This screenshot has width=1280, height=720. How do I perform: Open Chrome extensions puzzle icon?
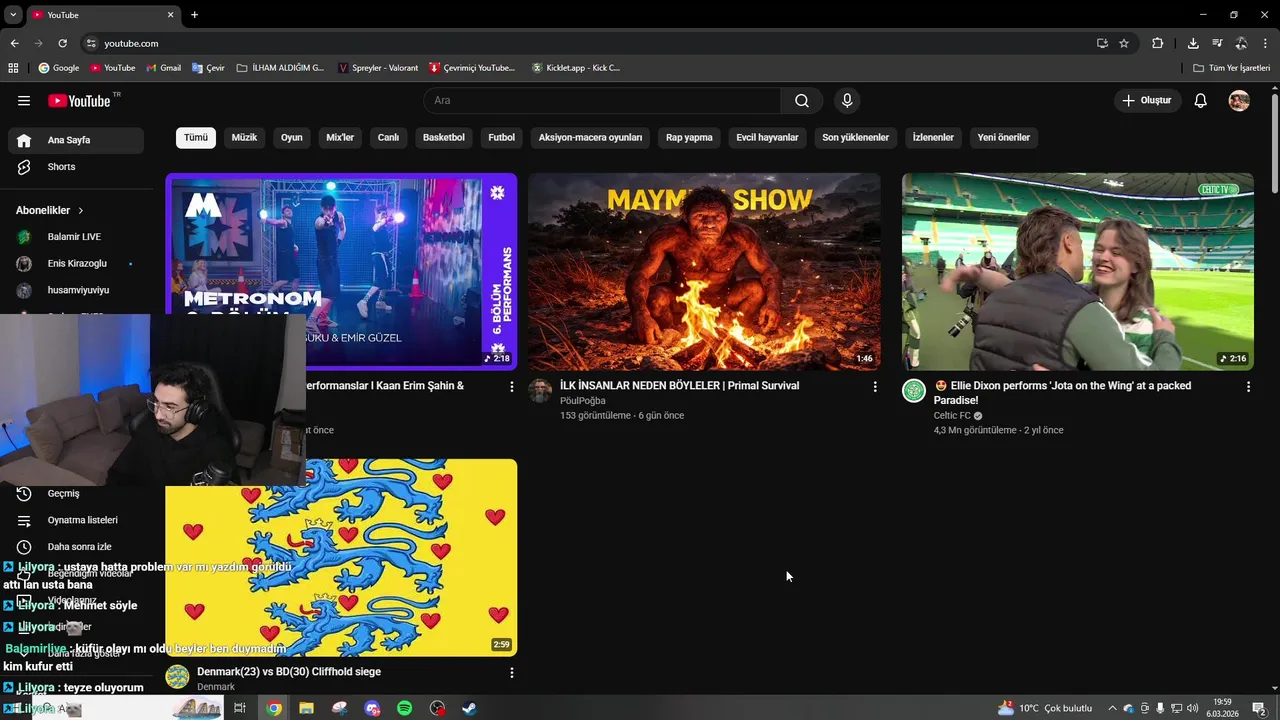1158,43
